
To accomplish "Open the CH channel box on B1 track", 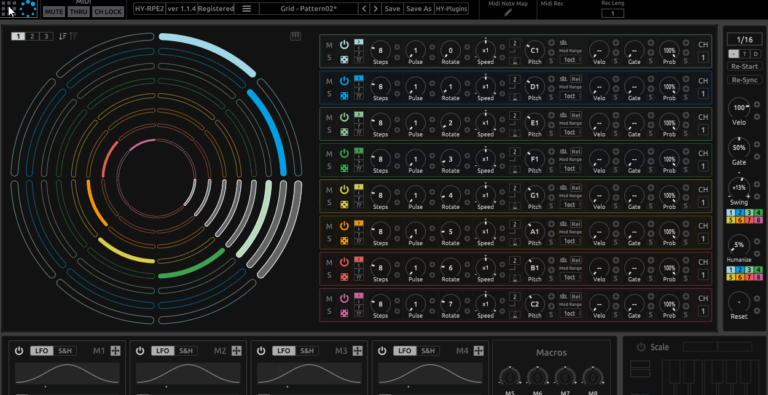I will (703, 275).
